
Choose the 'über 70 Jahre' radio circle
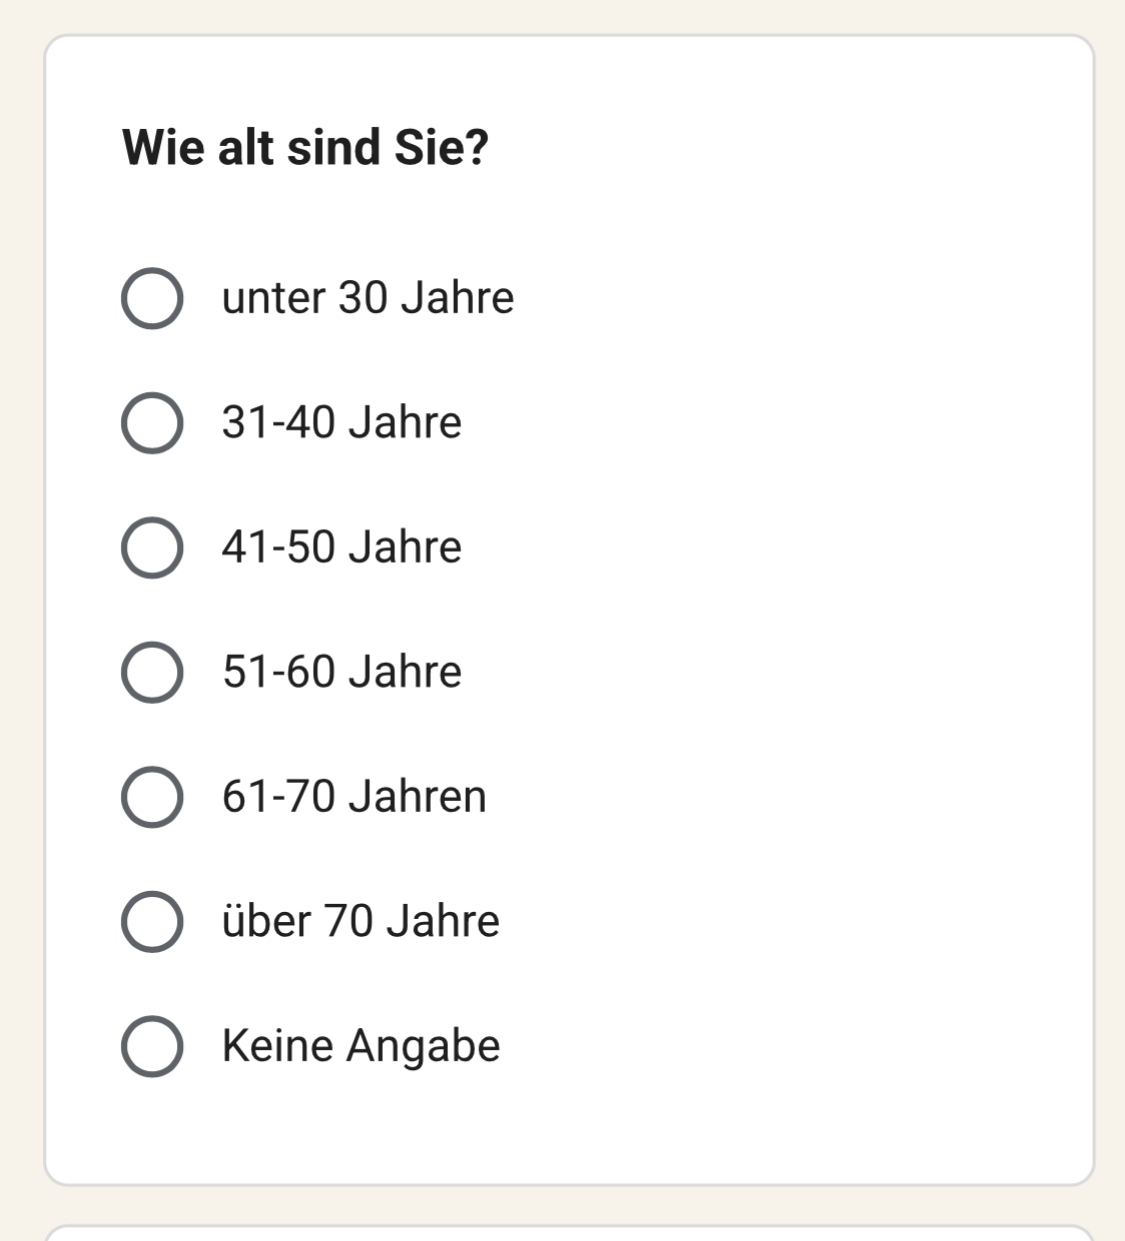(x=152, y=921)
